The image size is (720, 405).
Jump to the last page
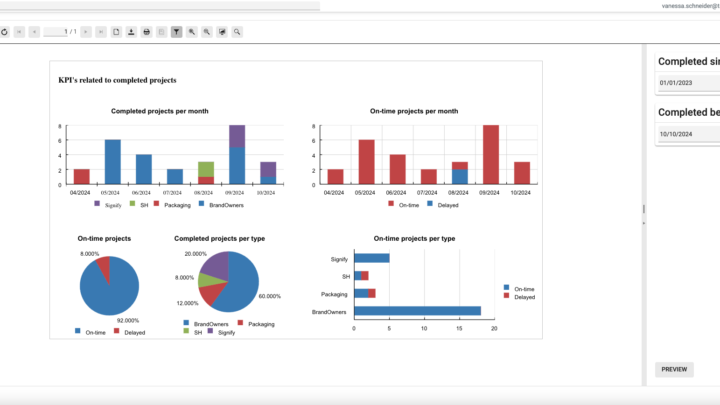click(x=101, y=32)
